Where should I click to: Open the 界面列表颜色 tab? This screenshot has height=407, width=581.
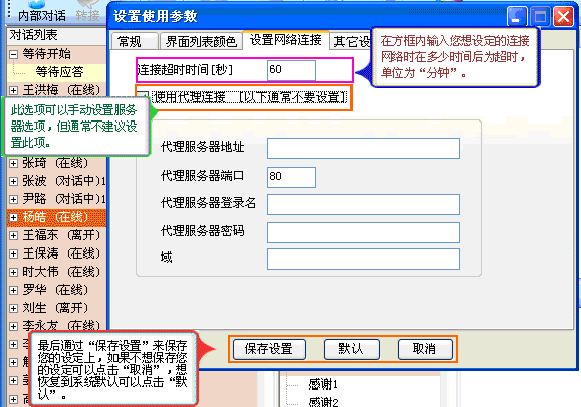(x=201, y=41)
